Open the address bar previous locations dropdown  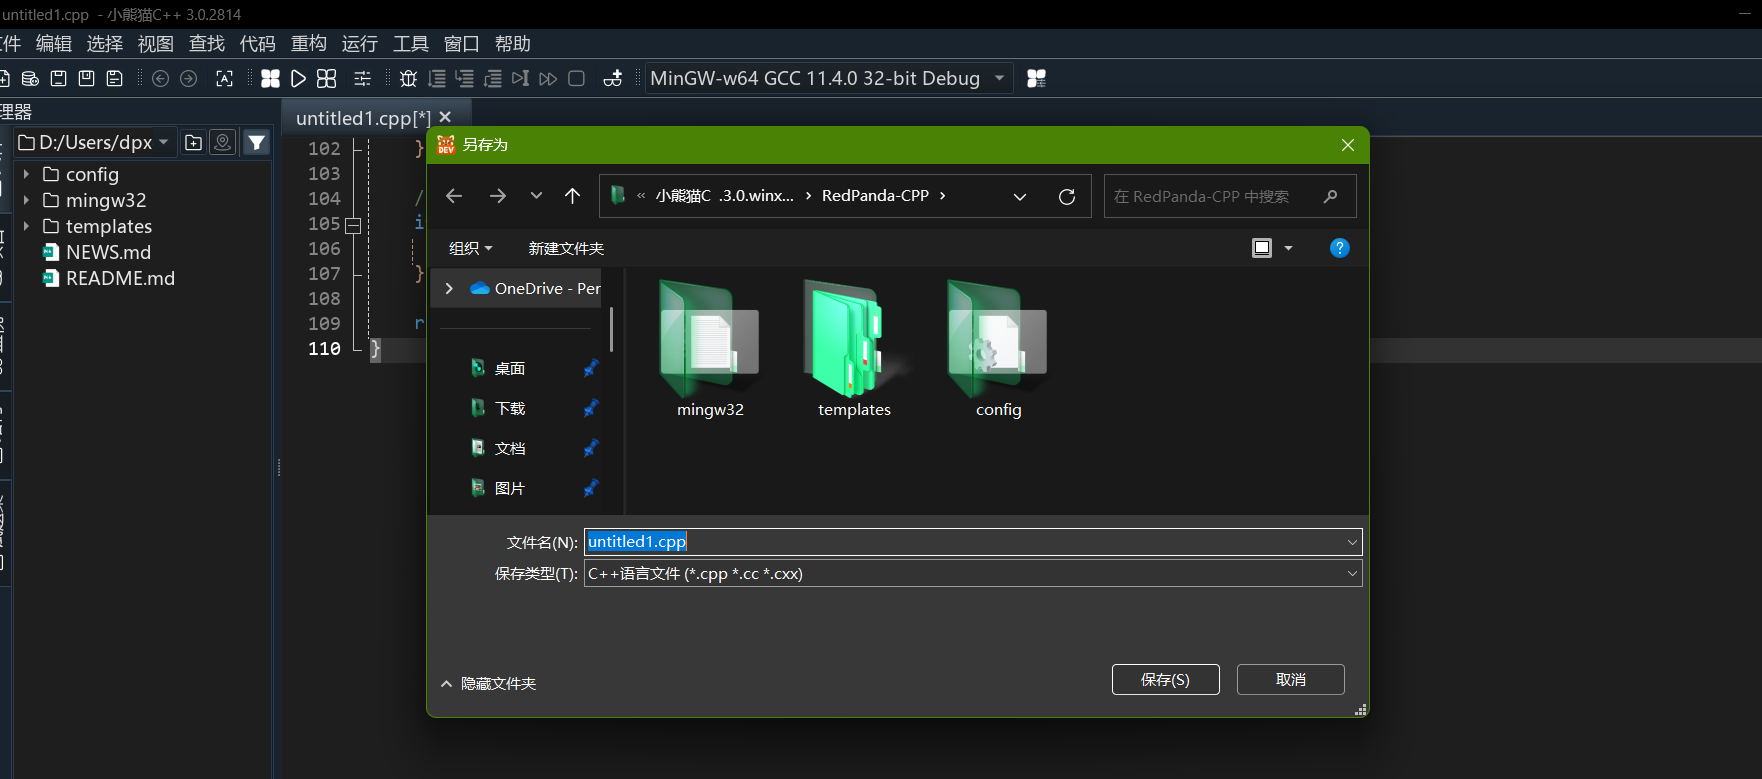click(x=1020, y=196)
